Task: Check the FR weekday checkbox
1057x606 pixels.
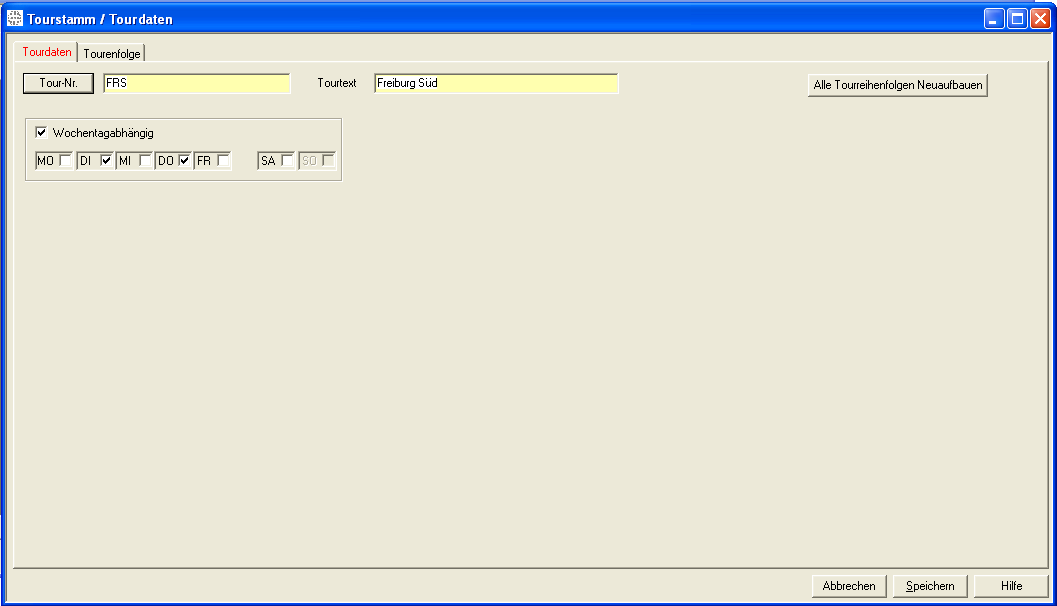Action: pyautogui.click(x=223, y=160)
